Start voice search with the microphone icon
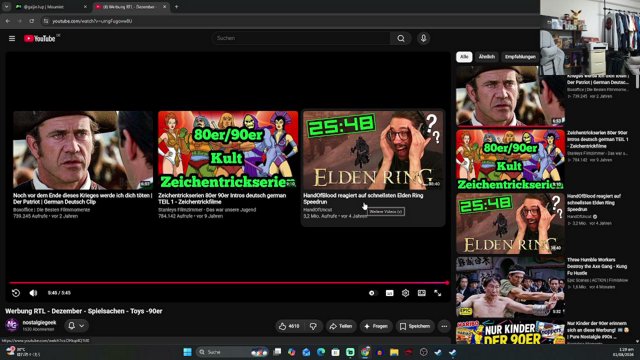 point(423,38)
